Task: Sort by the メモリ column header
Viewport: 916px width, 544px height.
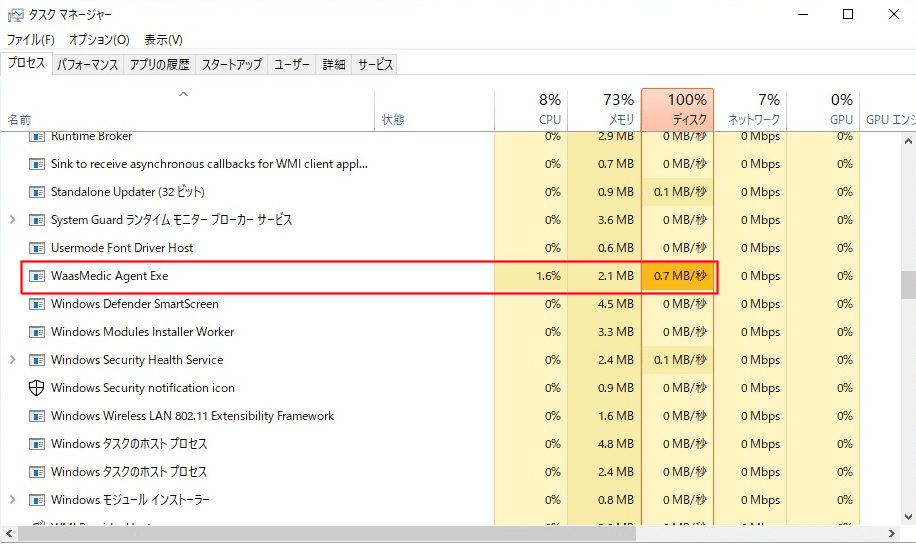Action: tap(604, 110)
